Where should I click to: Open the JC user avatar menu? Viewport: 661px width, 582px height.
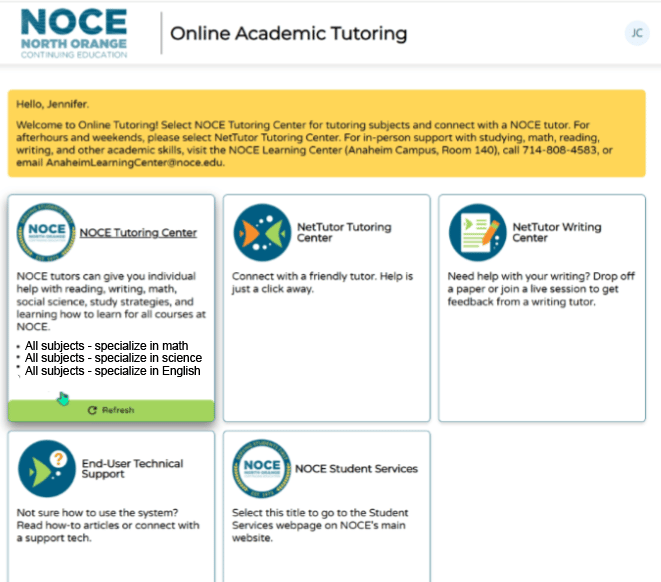click(x=637, y=33)
